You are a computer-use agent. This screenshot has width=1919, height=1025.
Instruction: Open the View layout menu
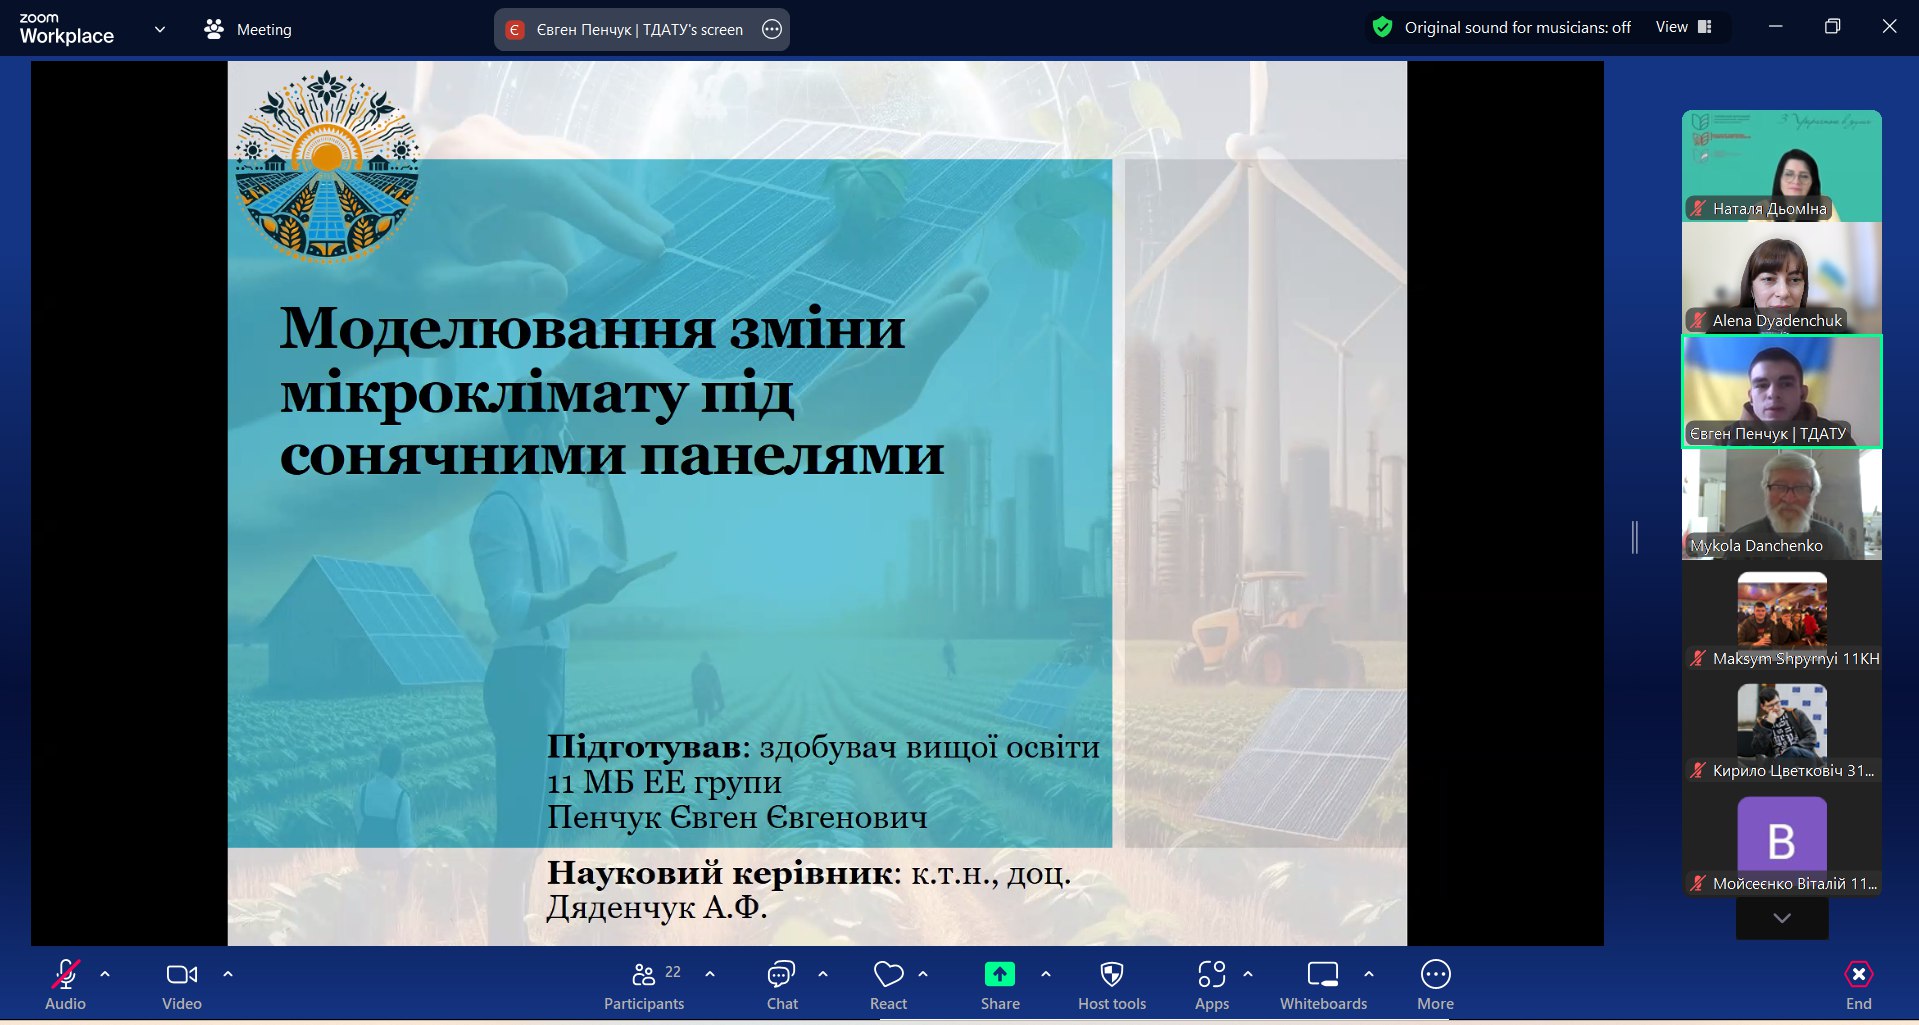point(1683,27)
